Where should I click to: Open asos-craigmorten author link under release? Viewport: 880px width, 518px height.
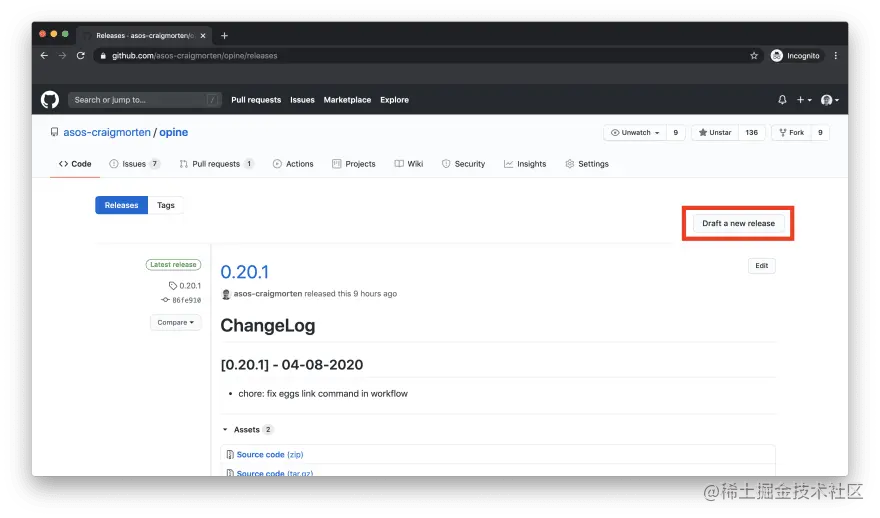(268, 294)
